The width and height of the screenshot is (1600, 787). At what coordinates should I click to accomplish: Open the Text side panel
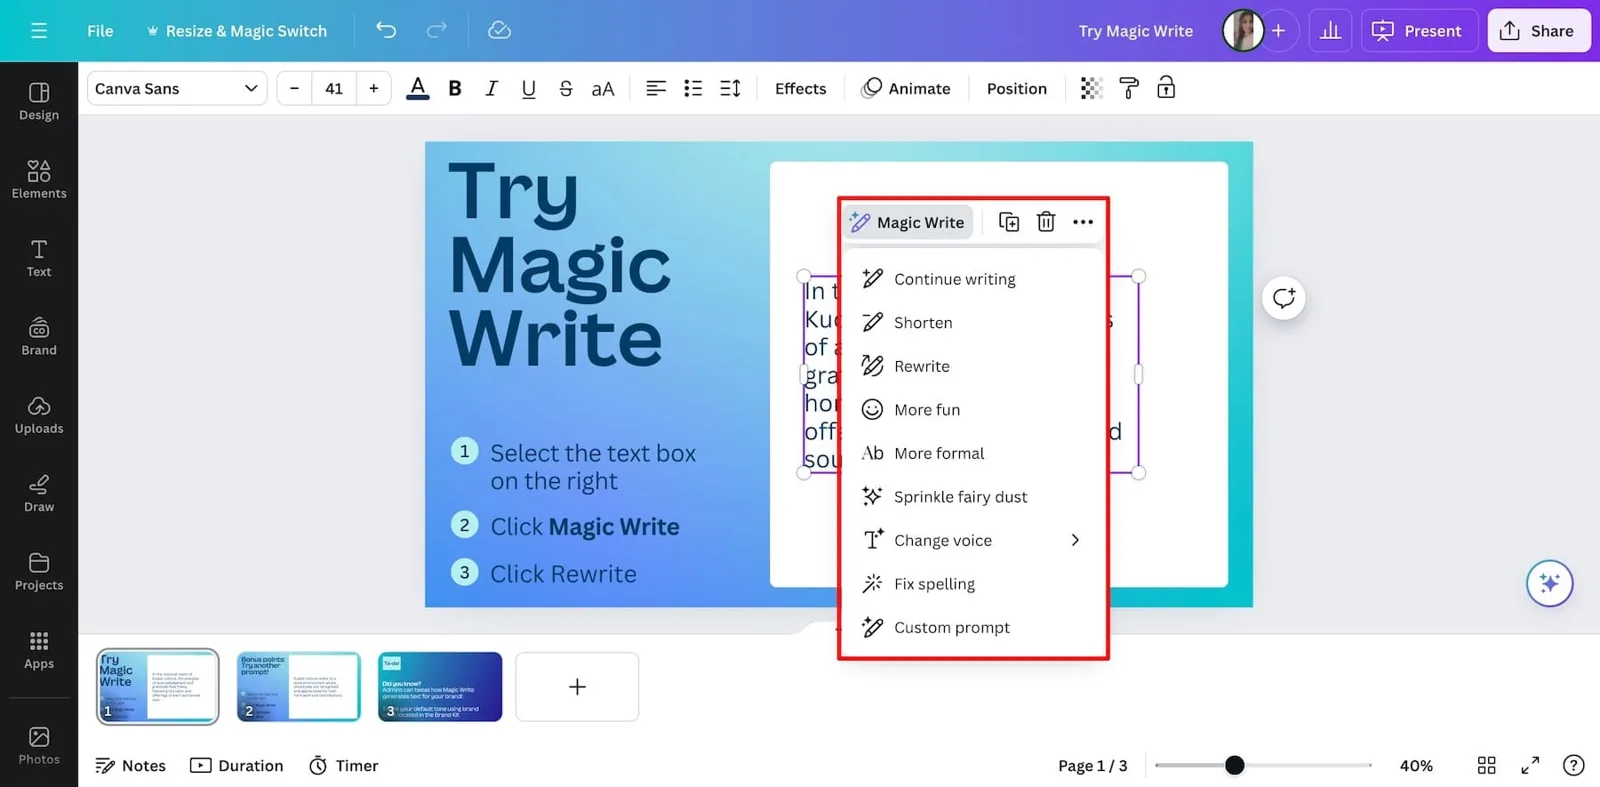[x=39, y=258]
